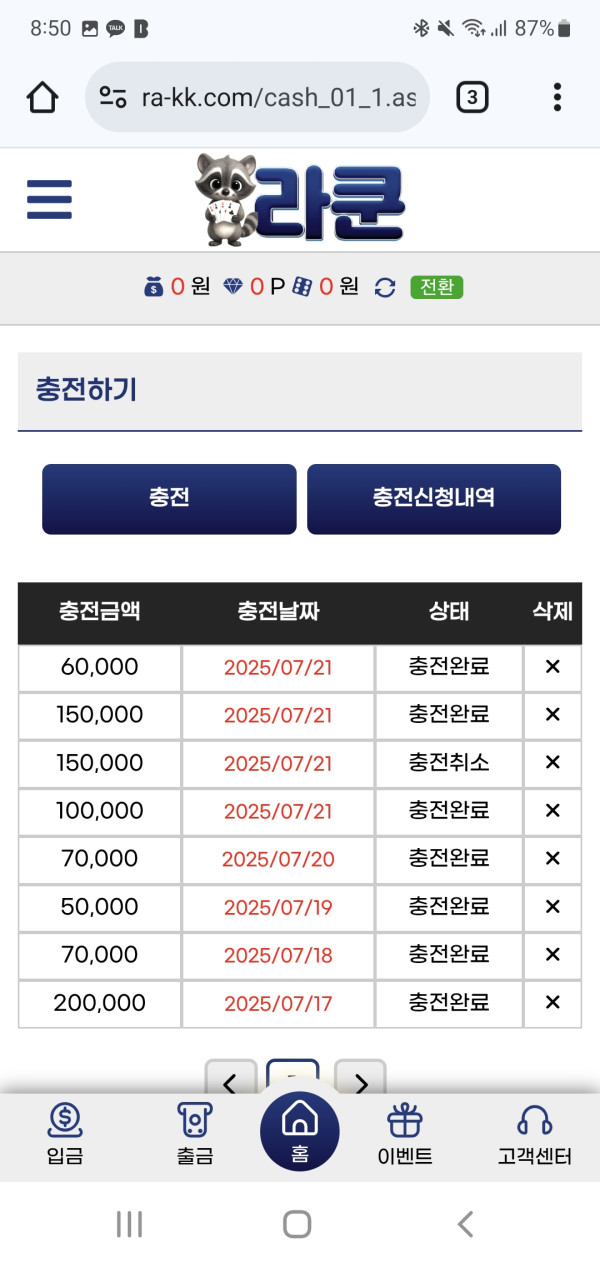Screen dimensions: 600x1267
Task: Go to previous page with left chevron
Action: click(231, 1080)
